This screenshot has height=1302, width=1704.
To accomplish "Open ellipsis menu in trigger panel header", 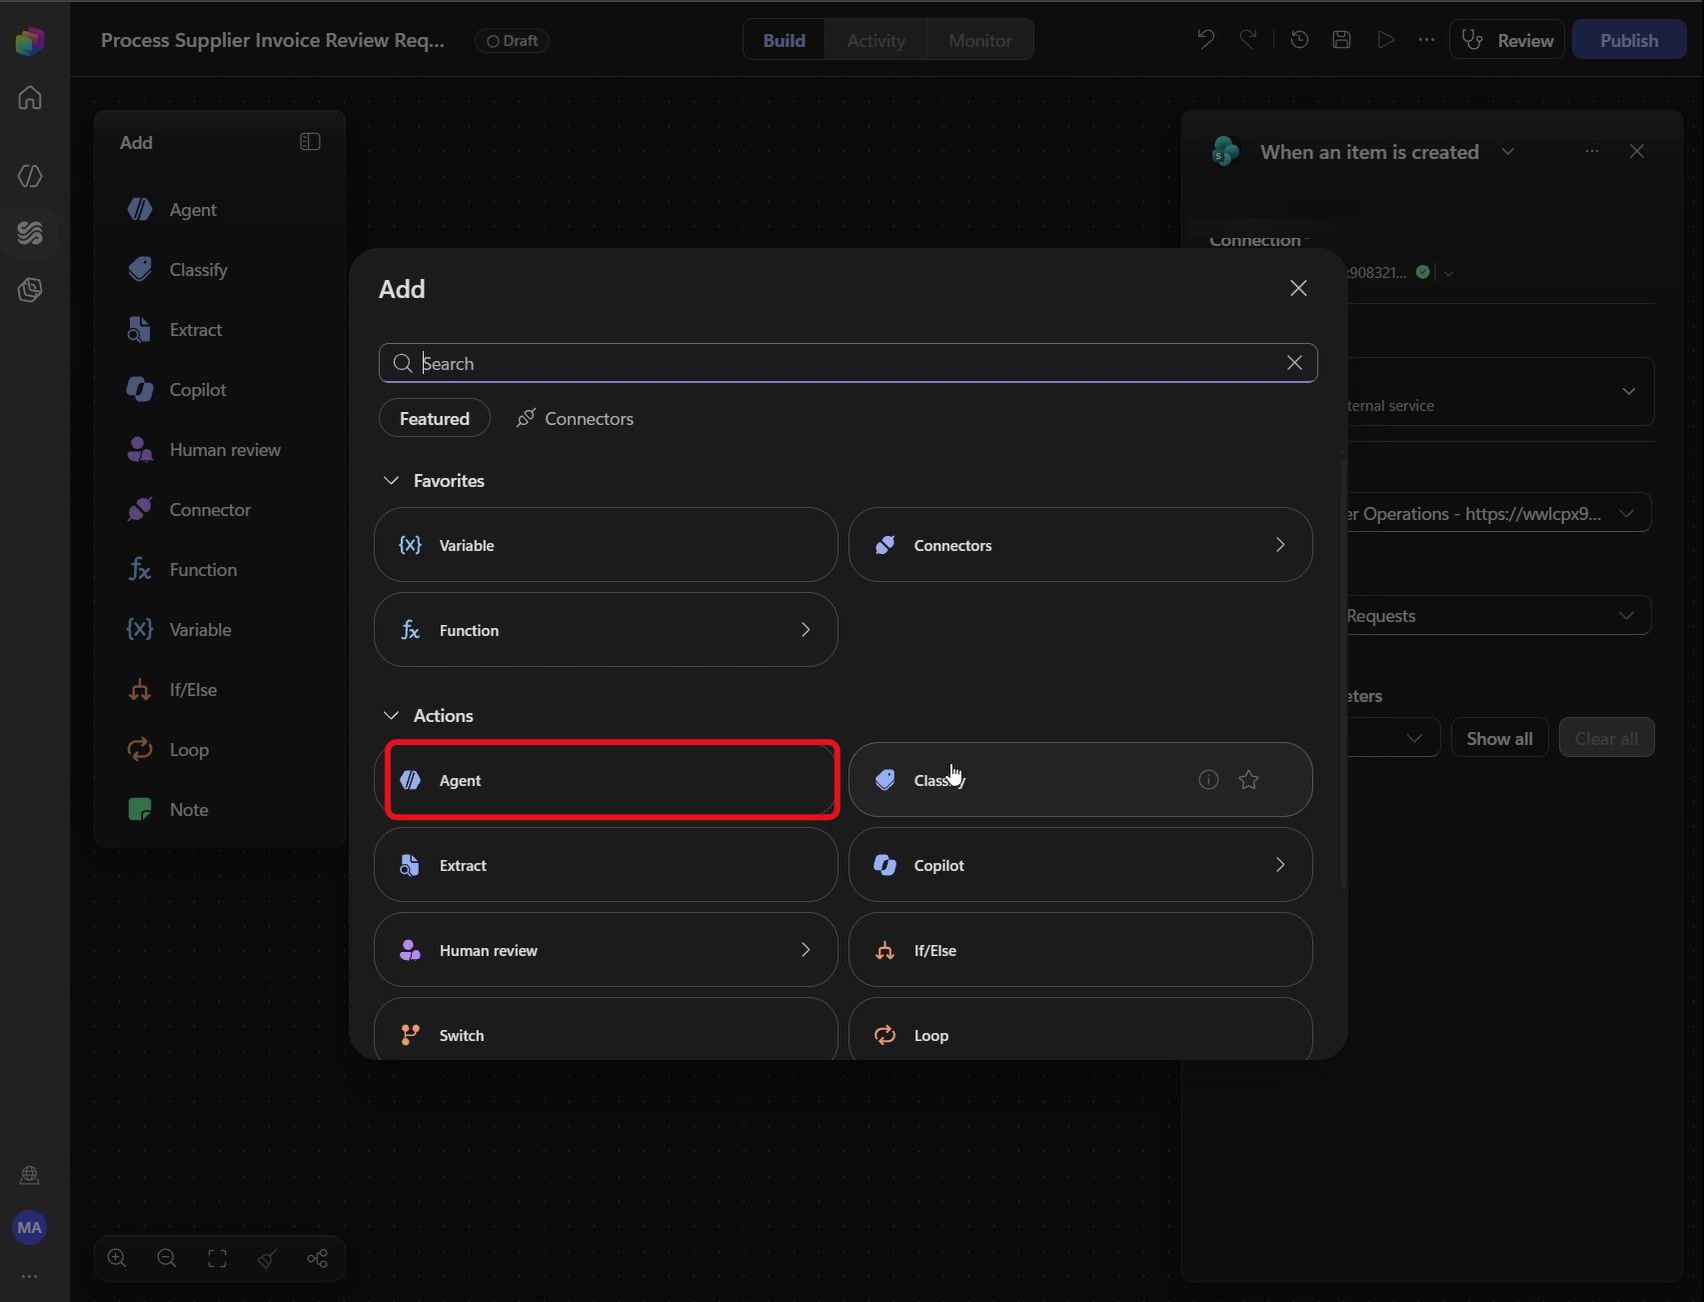I will [1592, 151].
